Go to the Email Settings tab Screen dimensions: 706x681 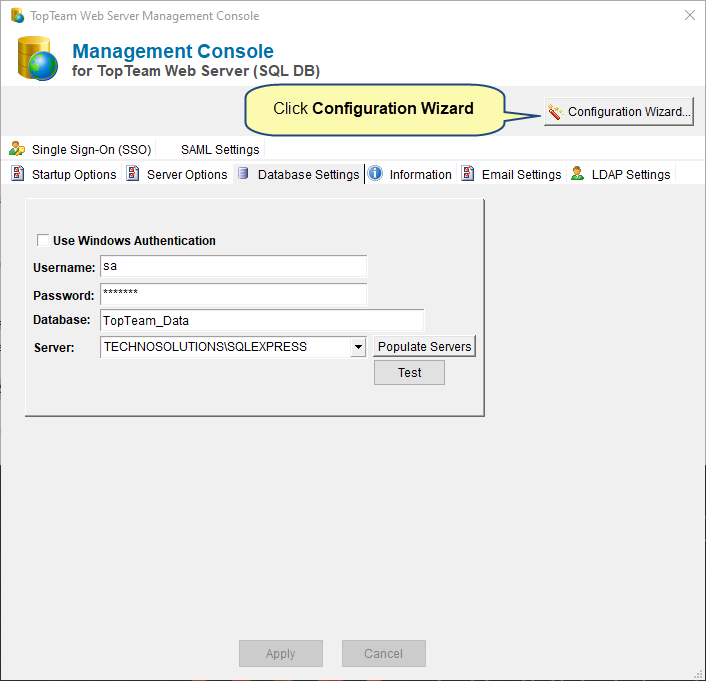[511, 174]
